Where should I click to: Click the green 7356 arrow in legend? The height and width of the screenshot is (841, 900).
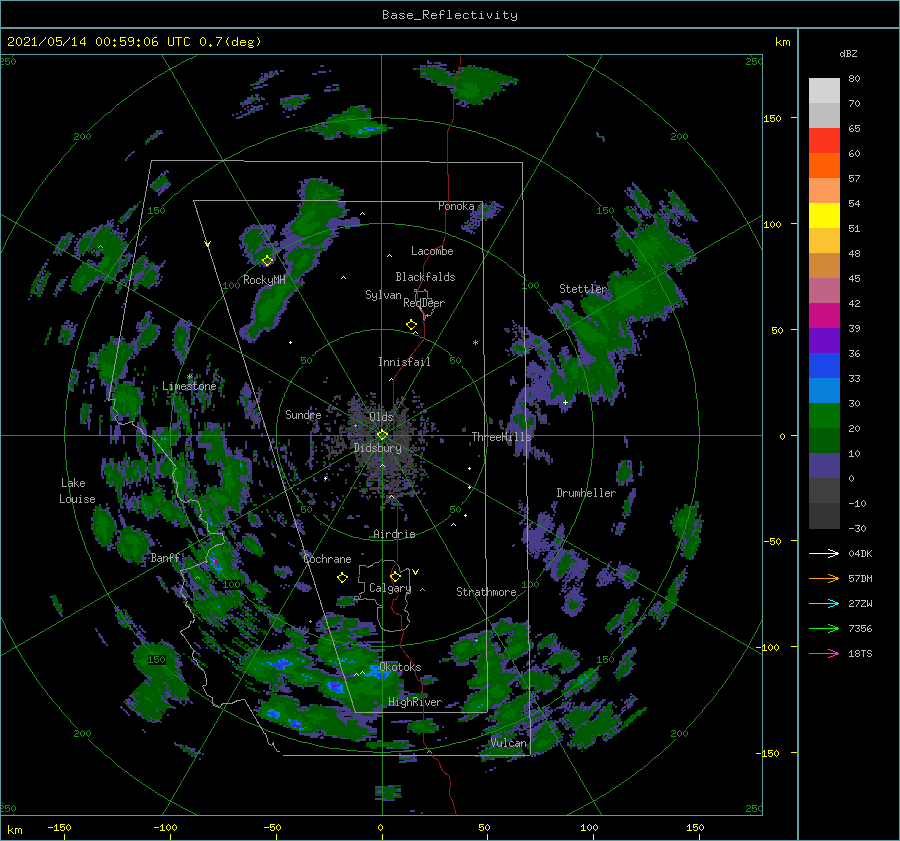[824, 629]
